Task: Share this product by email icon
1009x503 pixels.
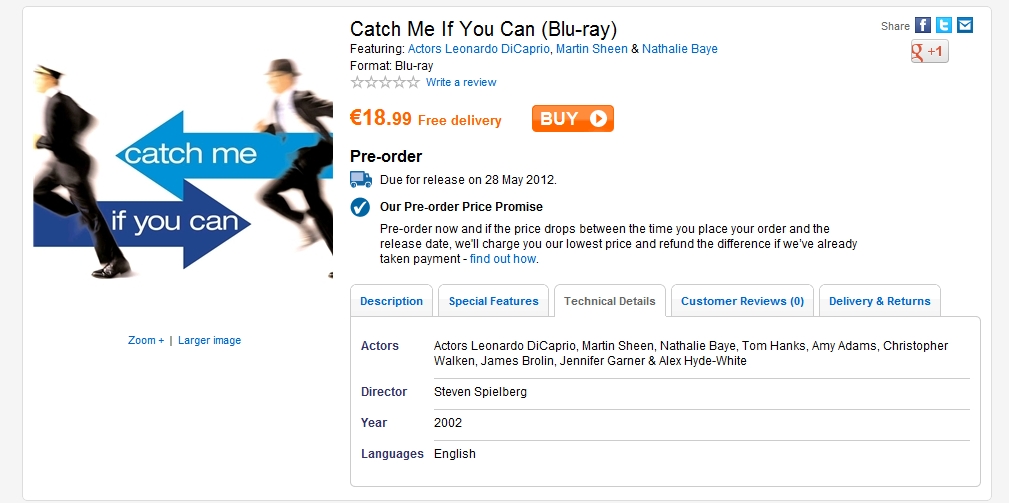Action: point(965,25)
